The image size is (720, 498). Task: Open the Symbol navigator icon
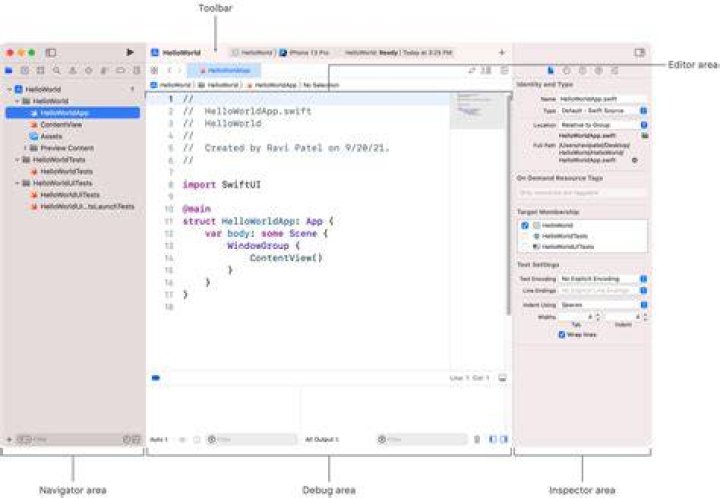coord(41,70)
